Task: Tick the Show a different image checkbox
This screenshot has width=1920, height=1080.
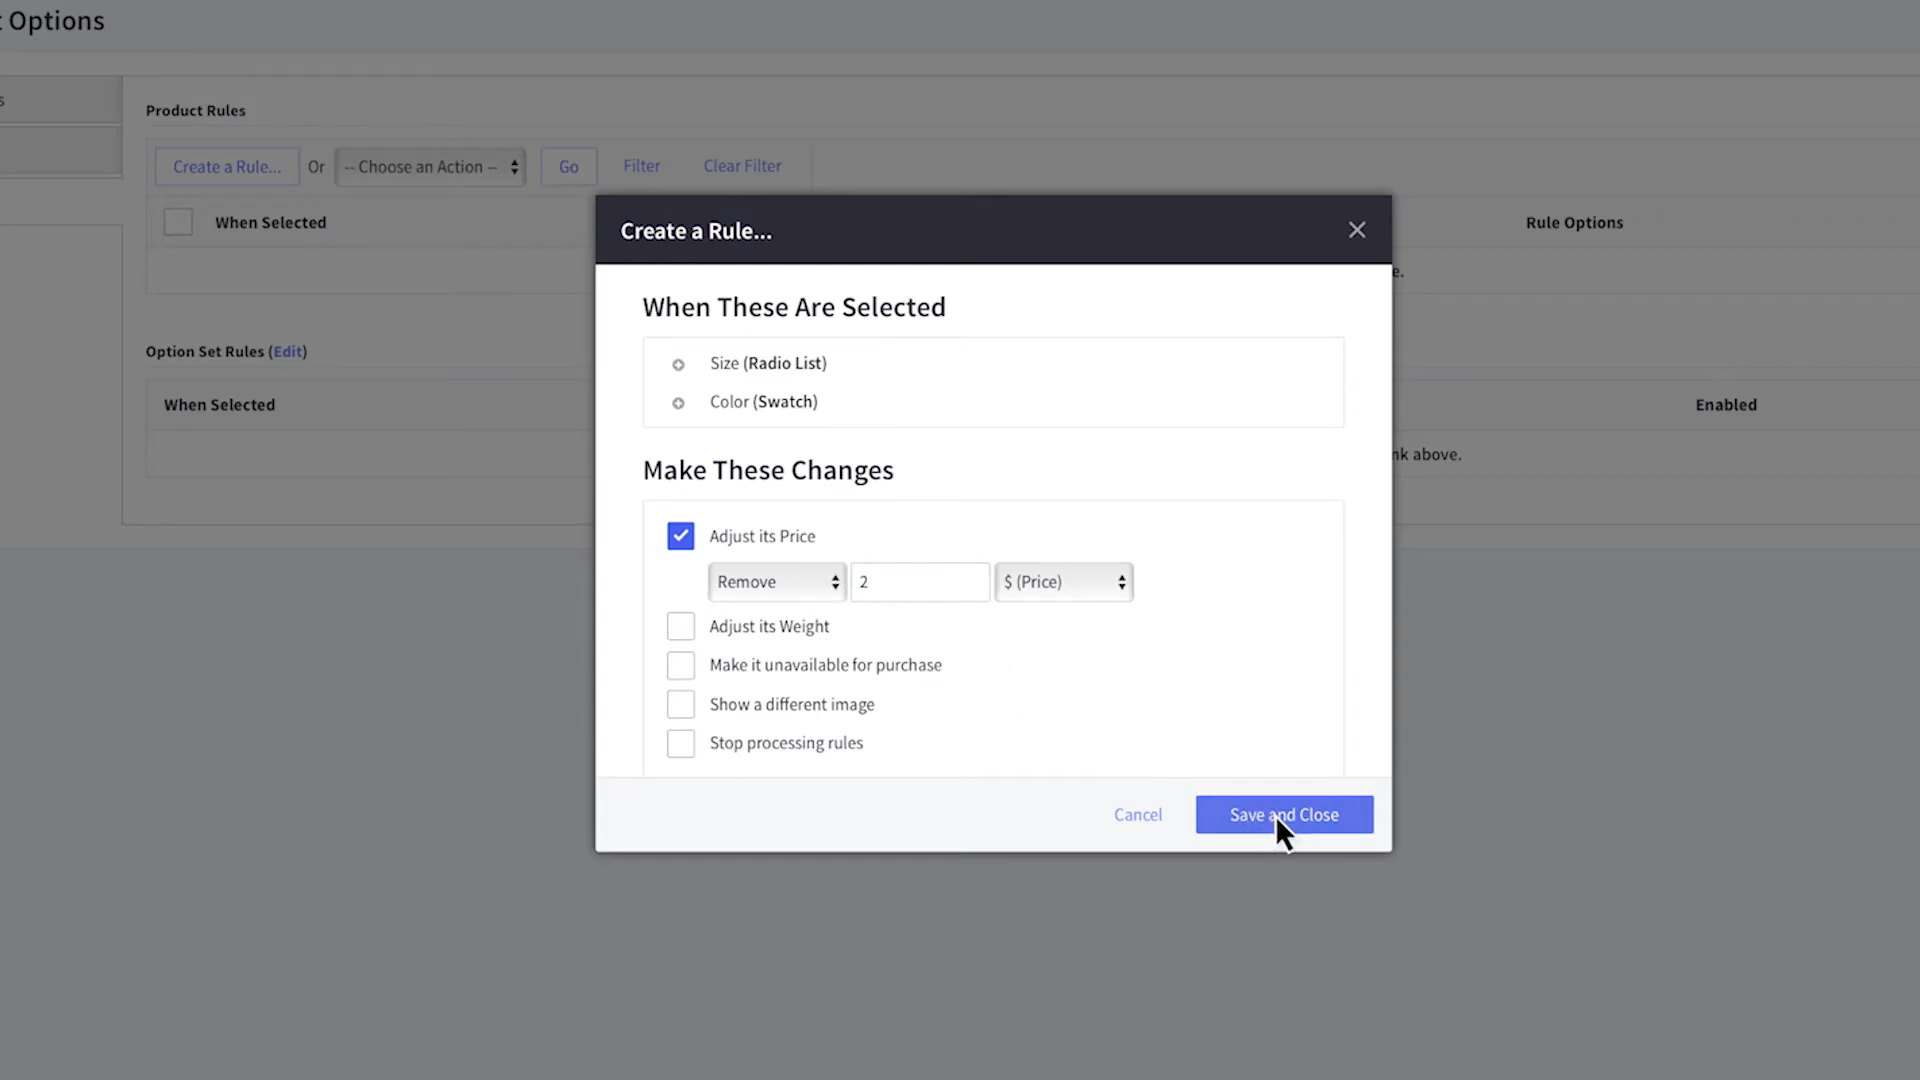Action: (680, 704)
